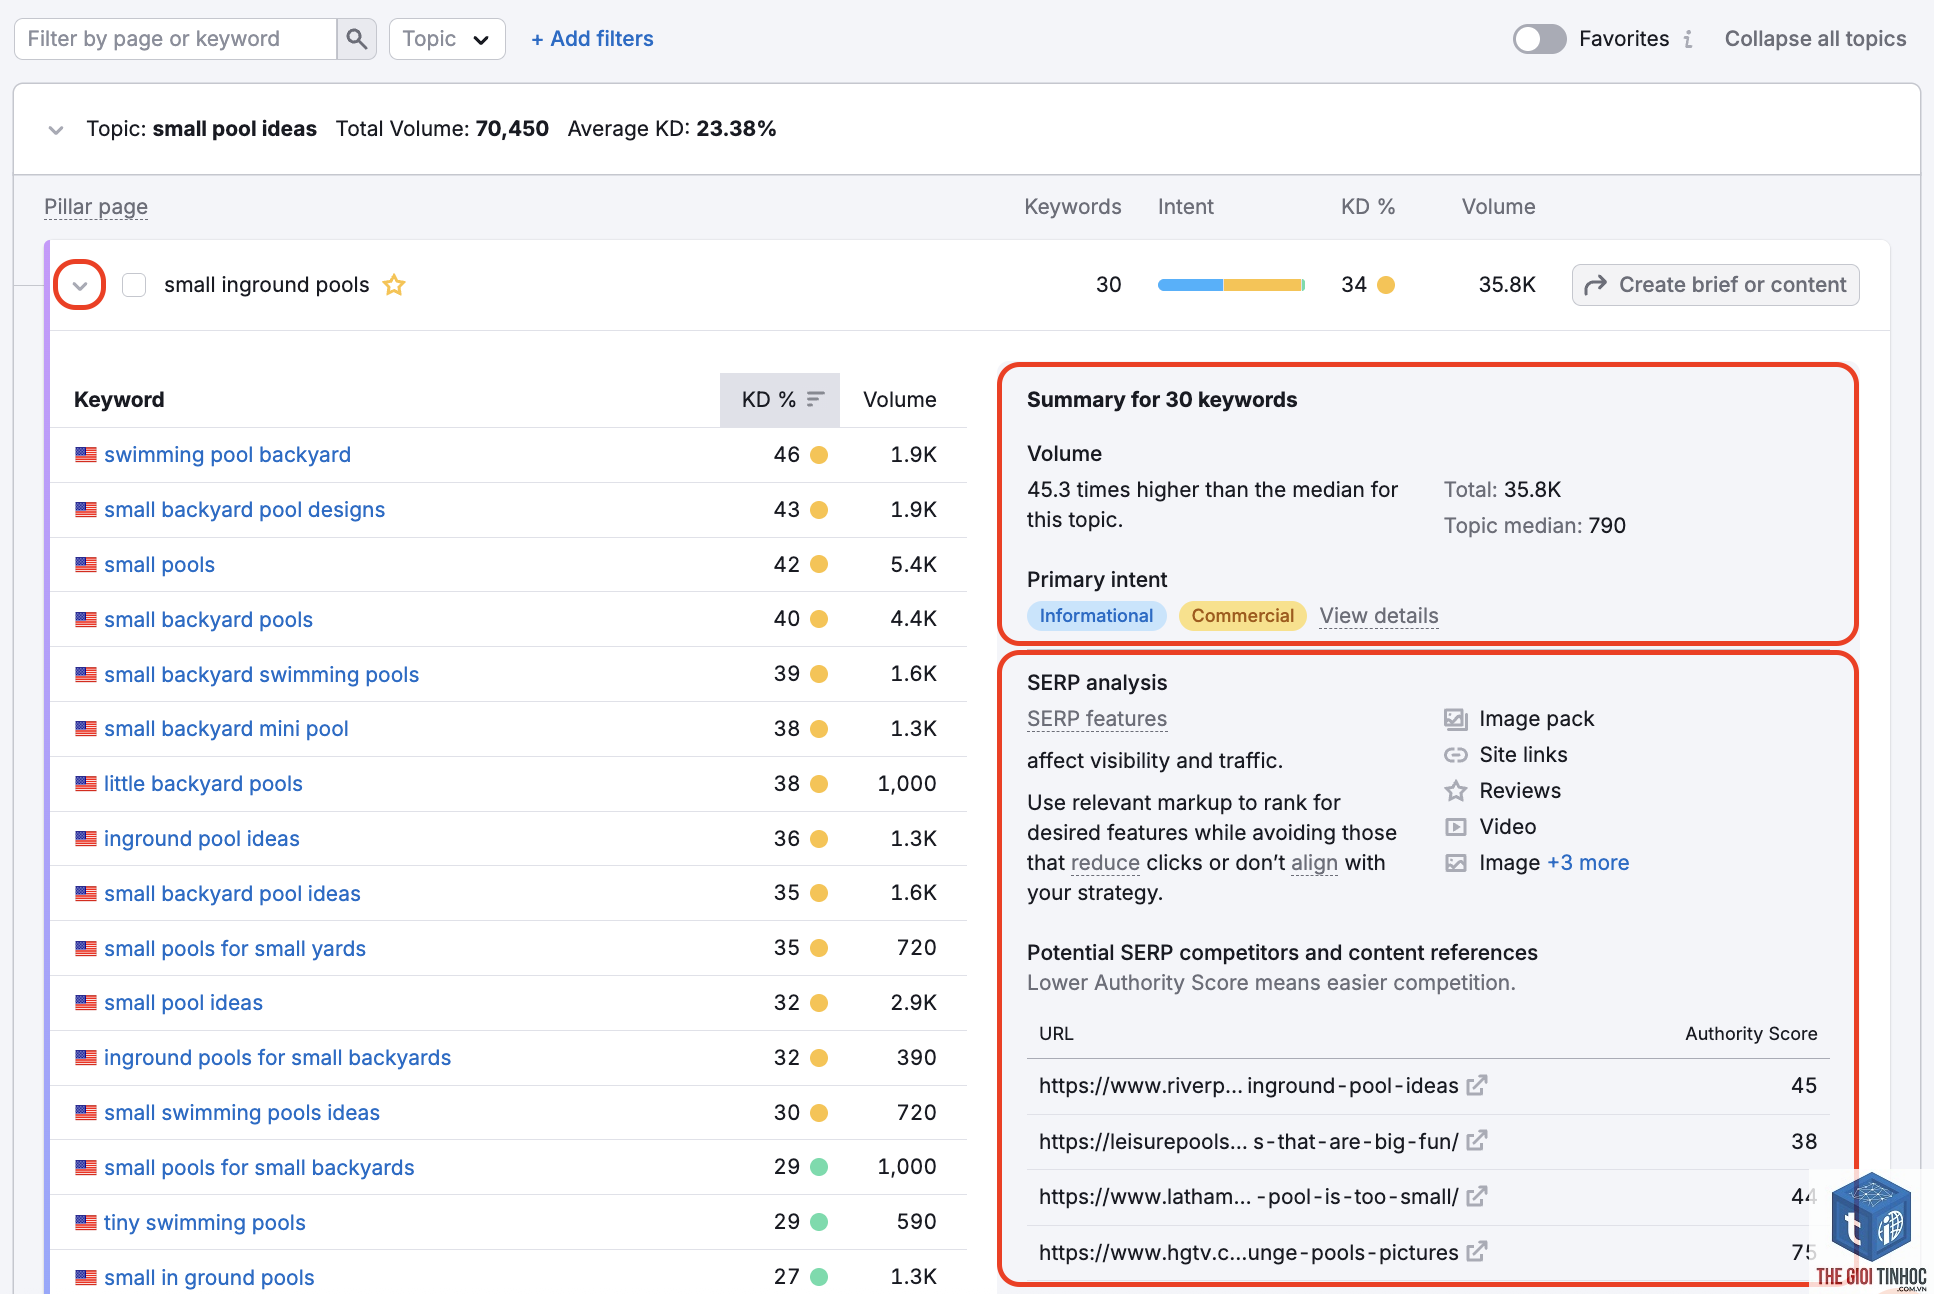Click the Favorites info icon
Viewport: 1934px width, 1294px height.
point(1688,39)
